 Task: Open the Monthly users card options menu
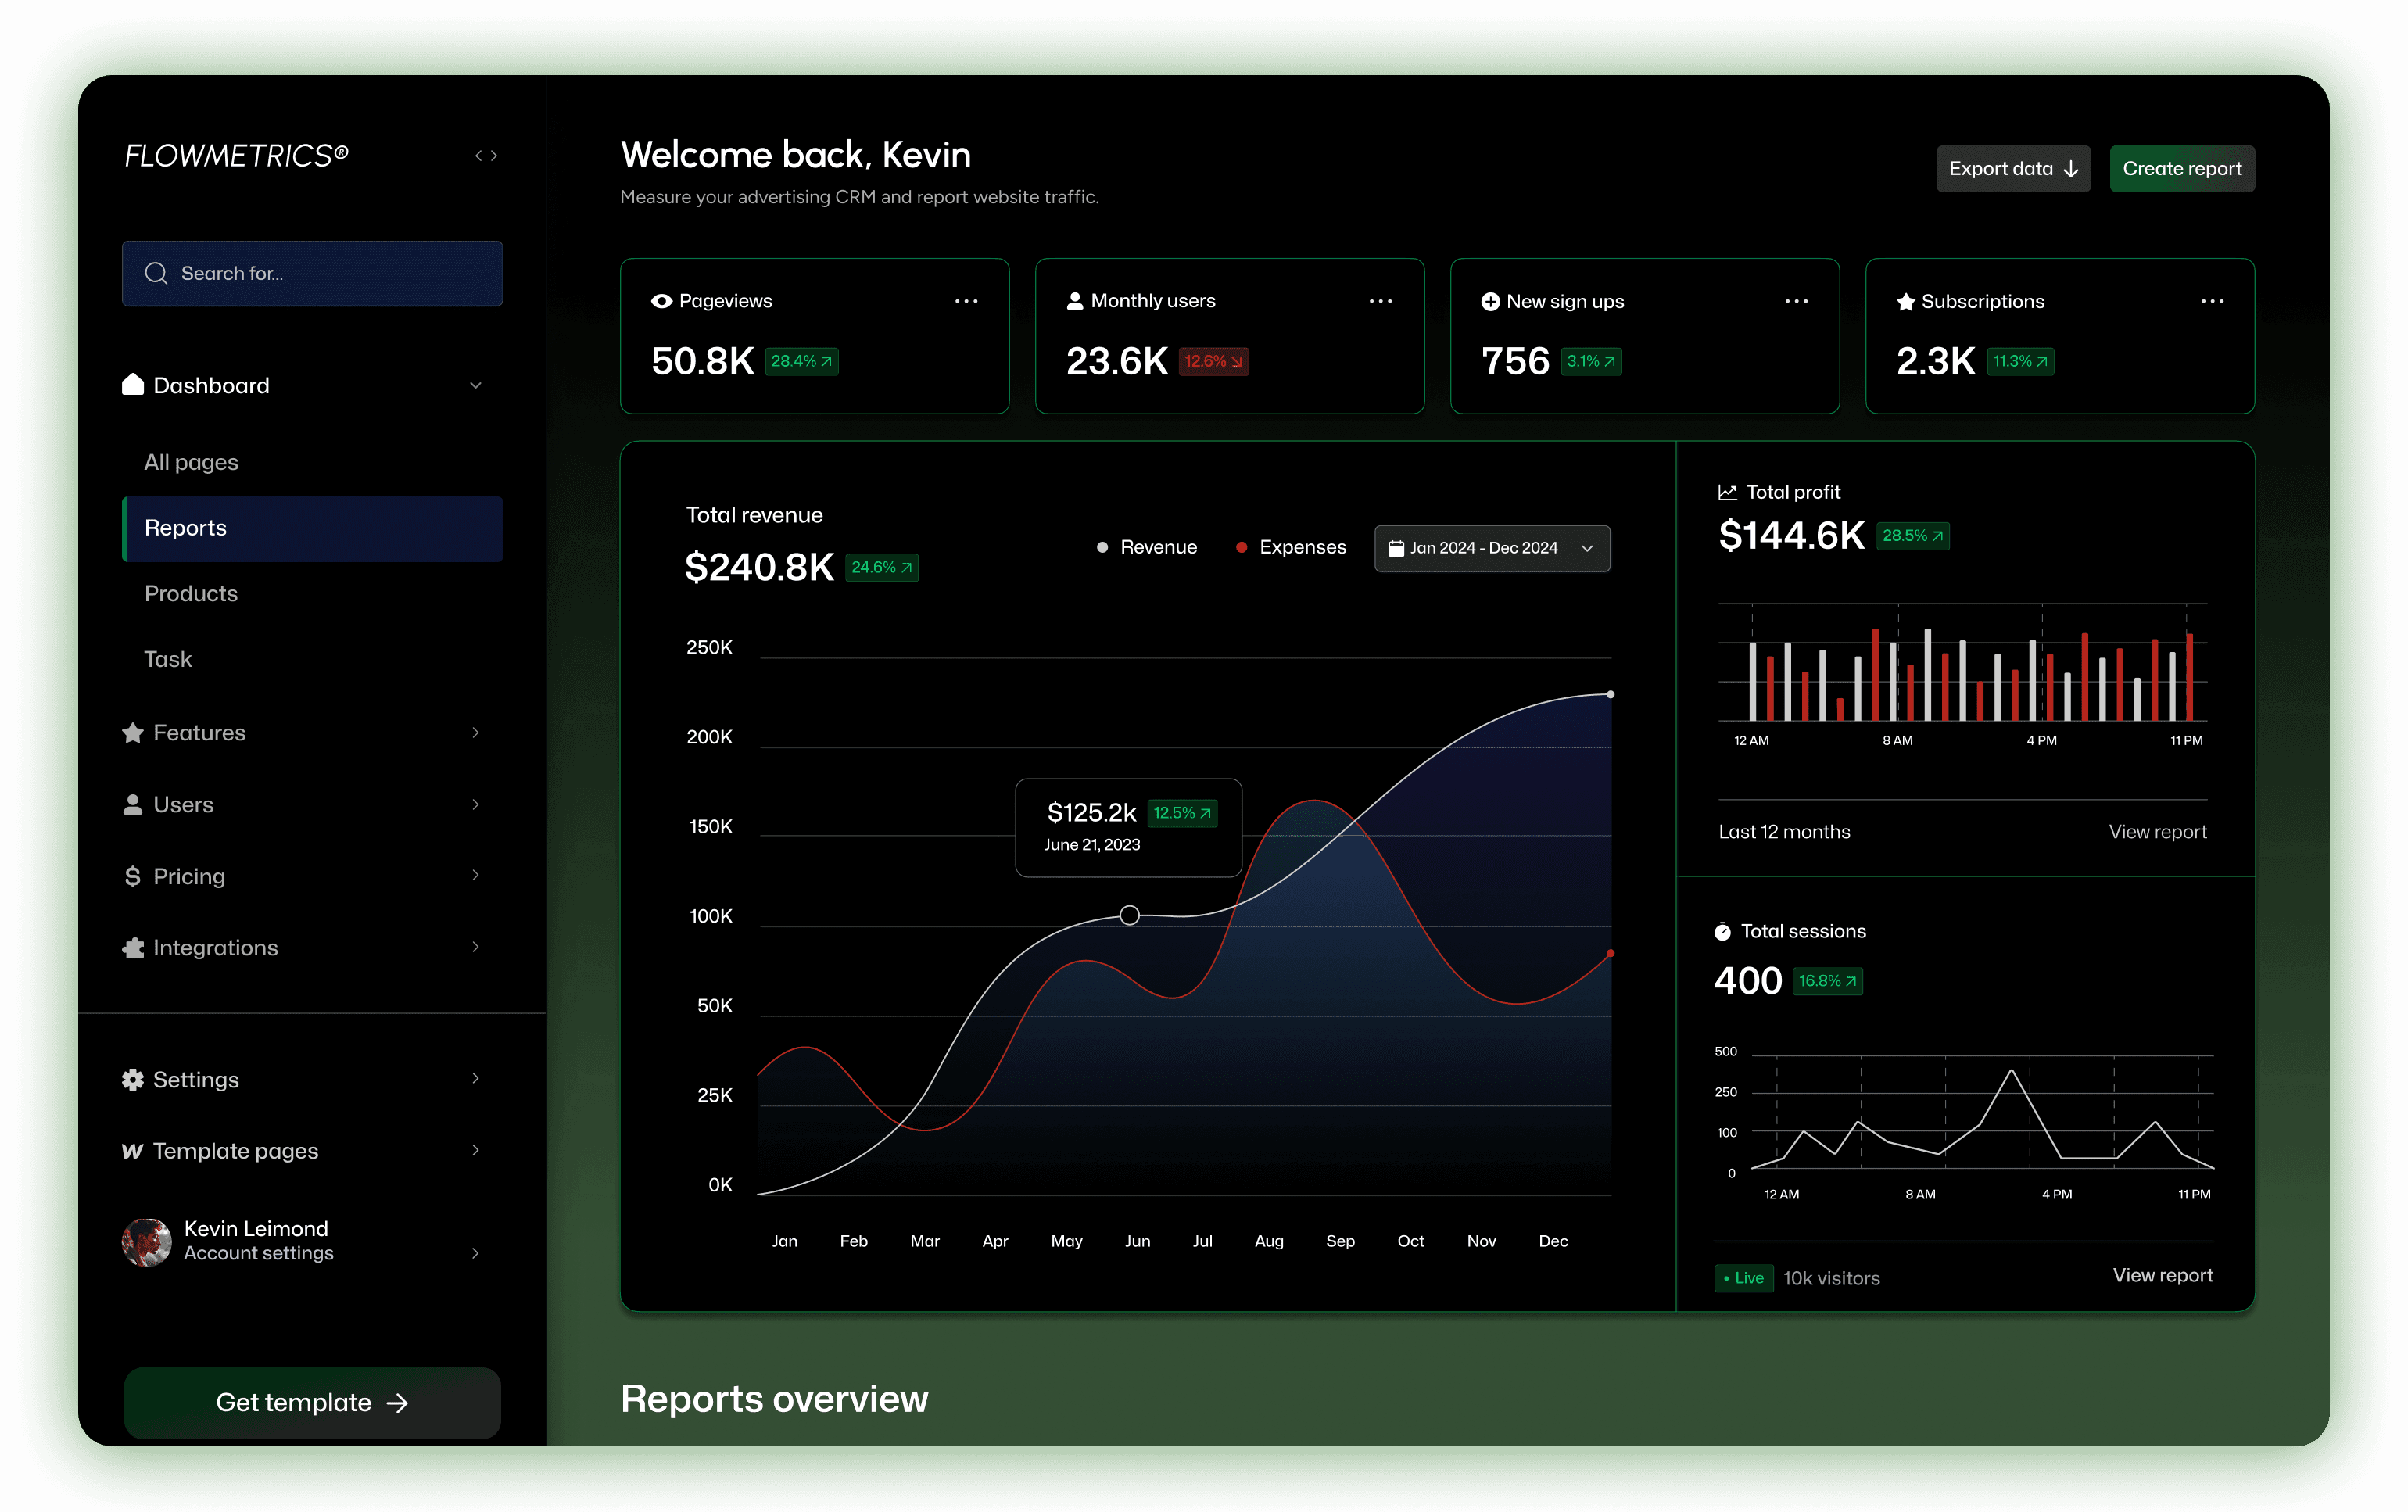coord(1380,301)
